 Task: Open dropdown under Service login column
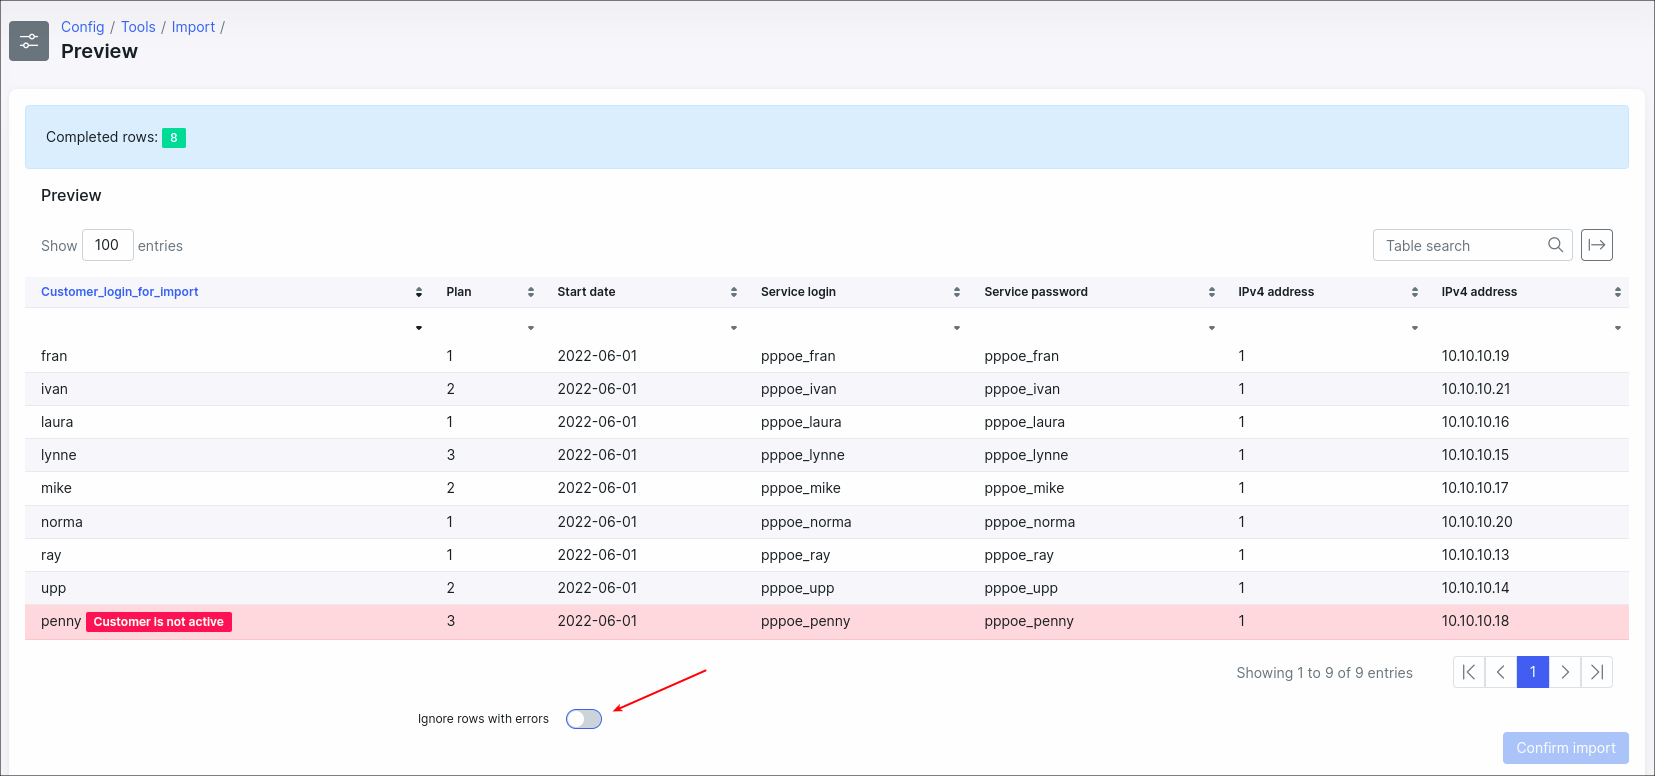956,328
